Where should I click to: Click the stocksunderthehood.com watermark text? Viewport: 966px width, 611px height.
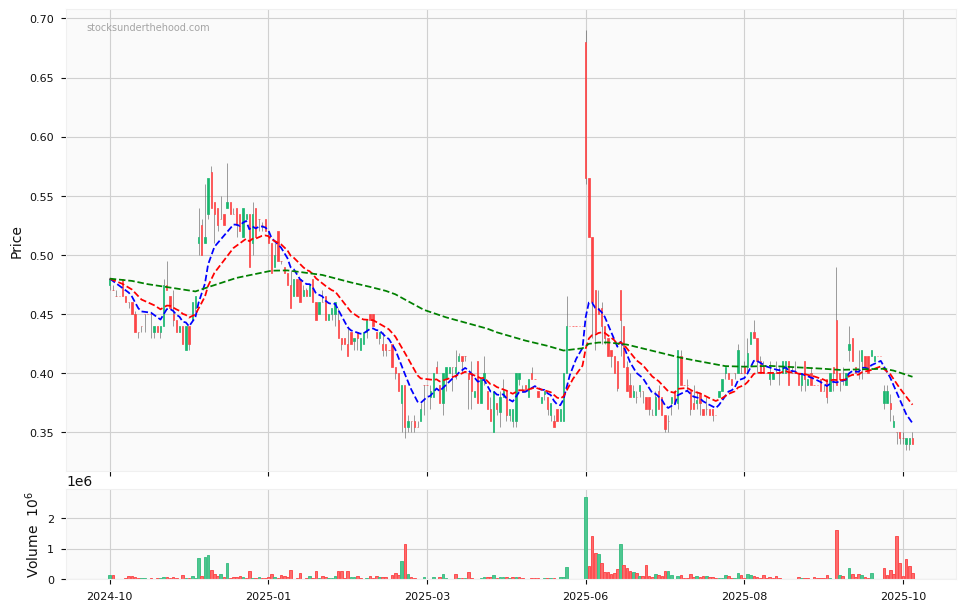148,28
